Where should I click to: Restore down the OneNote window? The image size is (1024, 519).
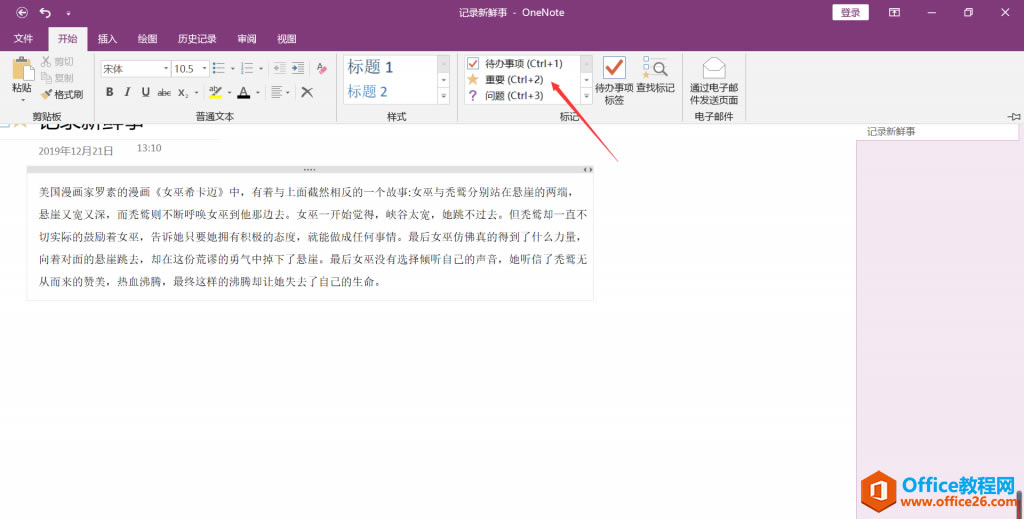(x=968, y=12)
